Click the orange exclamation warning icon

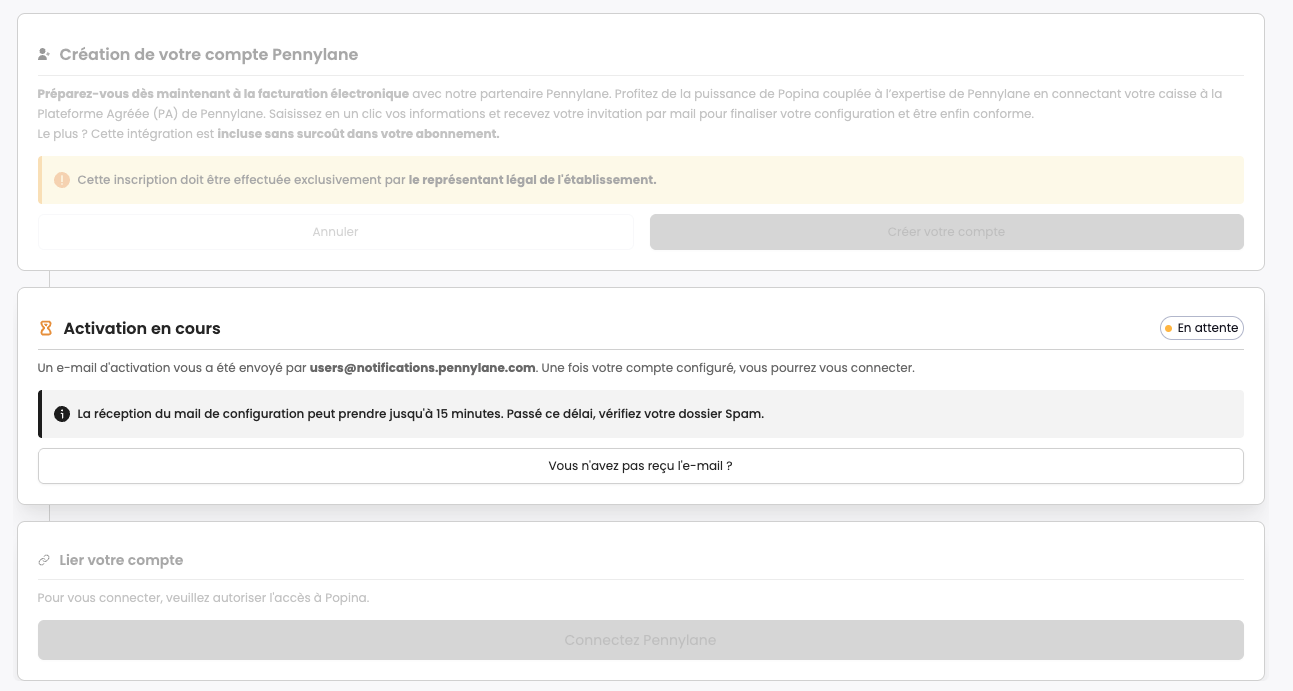click(62, 180)
